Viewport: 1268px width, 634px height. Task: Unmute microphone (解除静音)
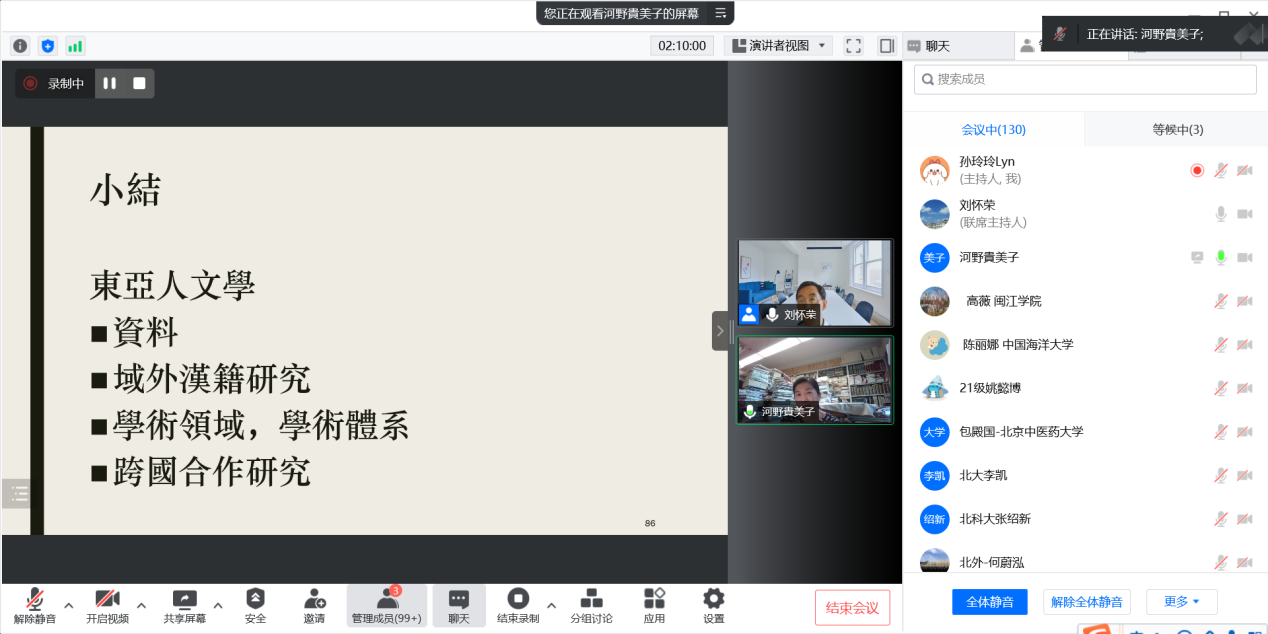click(35, 605)
